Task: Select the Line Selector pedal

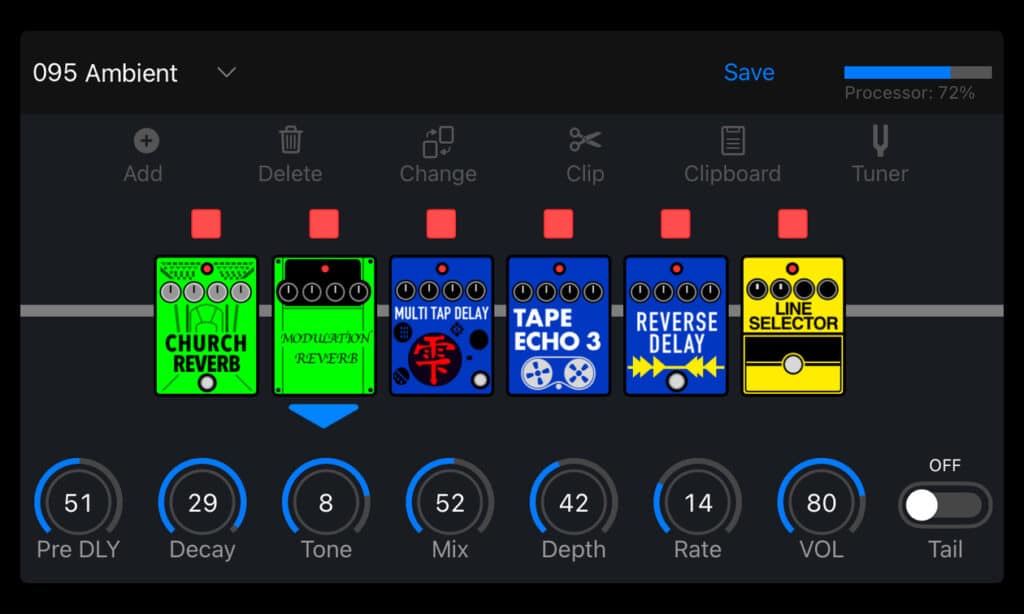Action: click(x=793, y=325)
